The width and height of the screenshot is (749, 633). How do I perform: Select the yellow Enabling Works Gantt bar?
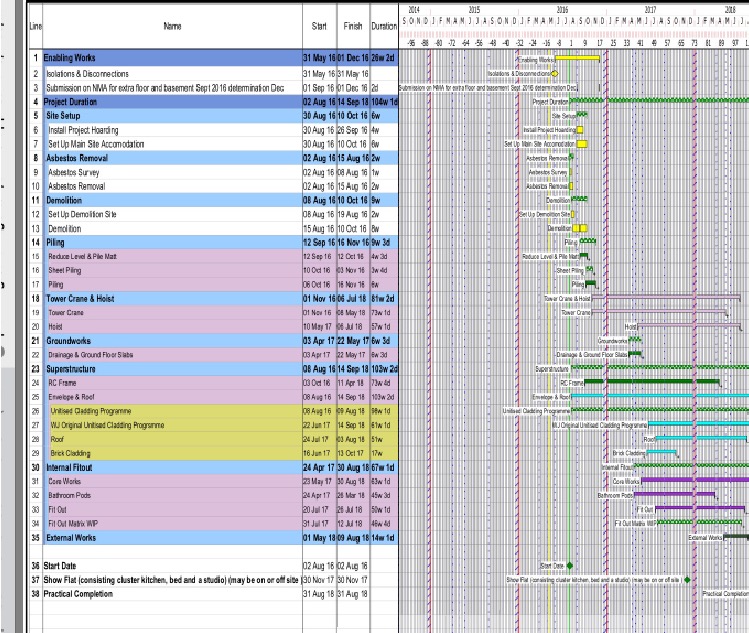point(577,59)
